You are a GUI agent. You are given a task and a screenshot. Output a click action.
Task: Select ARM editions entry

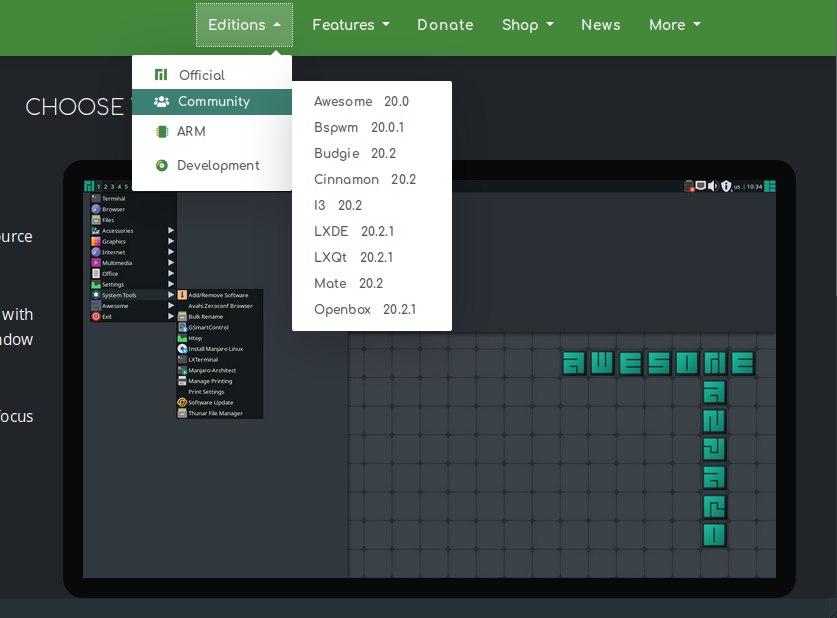click(x=212, y=131)
